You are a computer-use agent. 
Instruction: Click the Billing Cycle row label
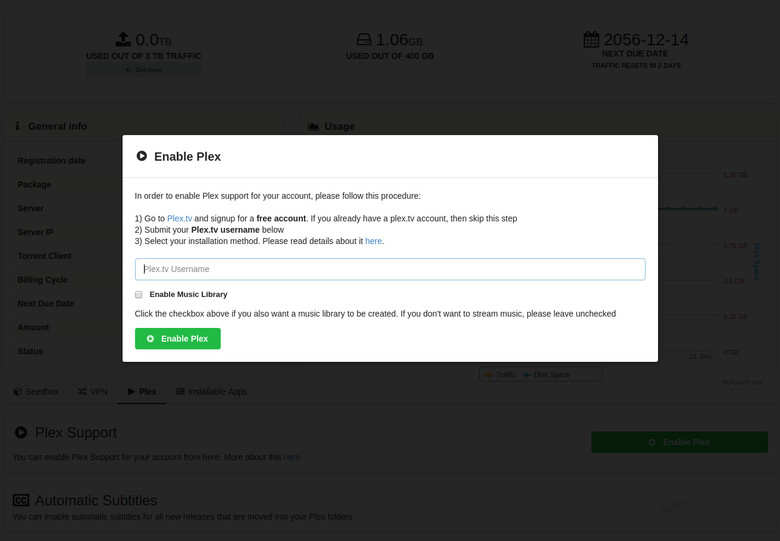(x=42, y=280)
